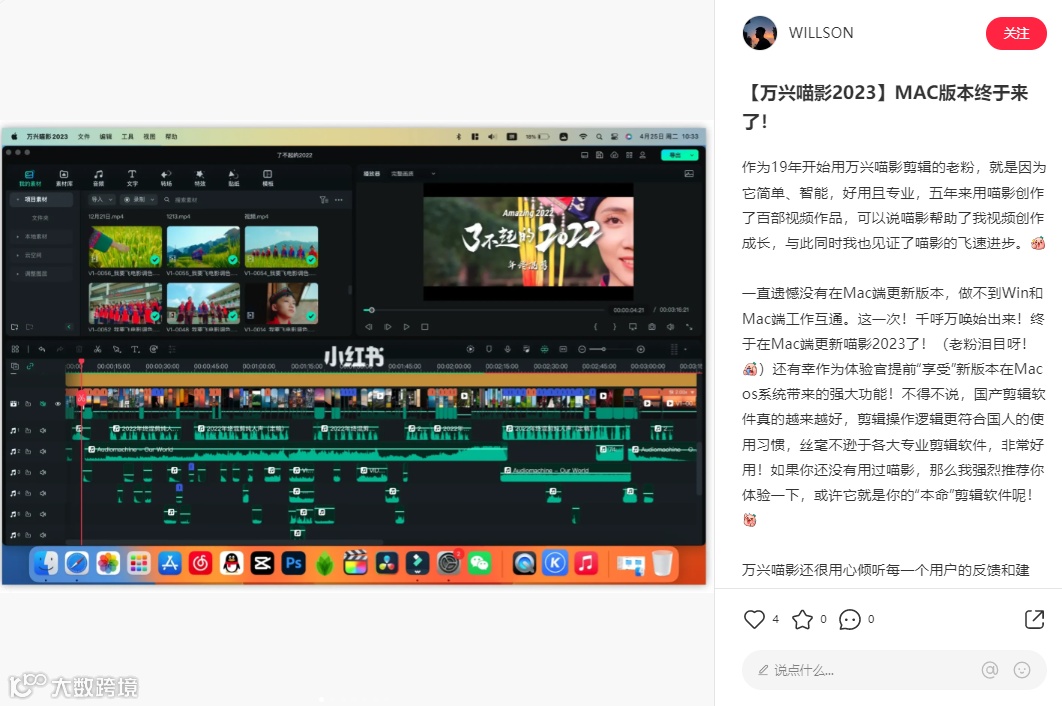Open the 音频 audio panel
The height and width of the screenshot is (706, 1062).
(100, 178)
